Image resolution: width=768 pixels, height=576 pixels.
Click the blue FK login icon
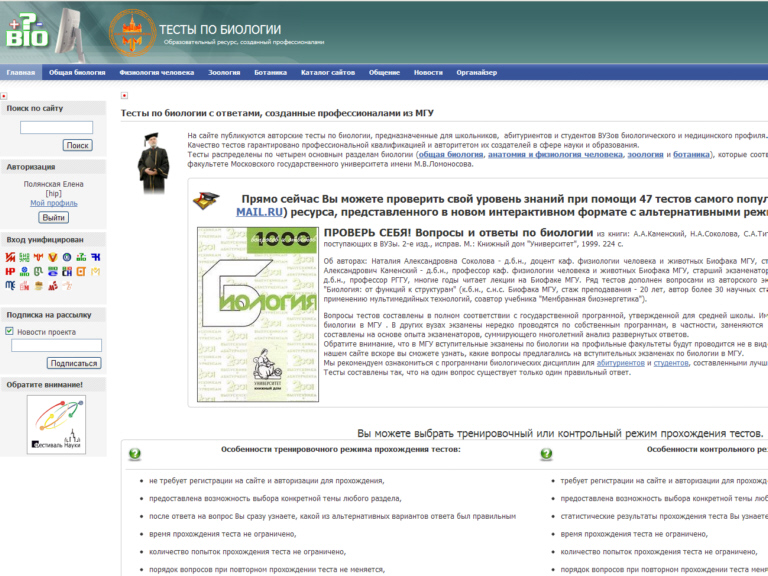[96, 257]
